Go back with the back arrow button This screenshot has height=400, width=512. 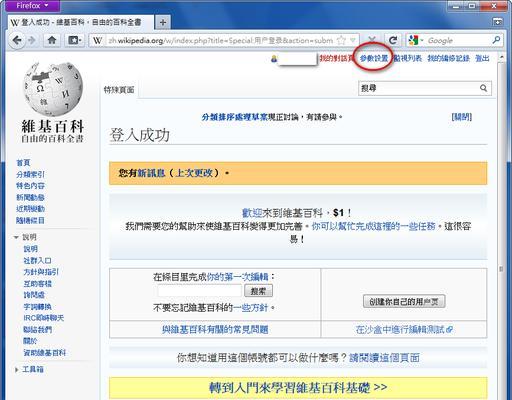click(x=17, y=40)
